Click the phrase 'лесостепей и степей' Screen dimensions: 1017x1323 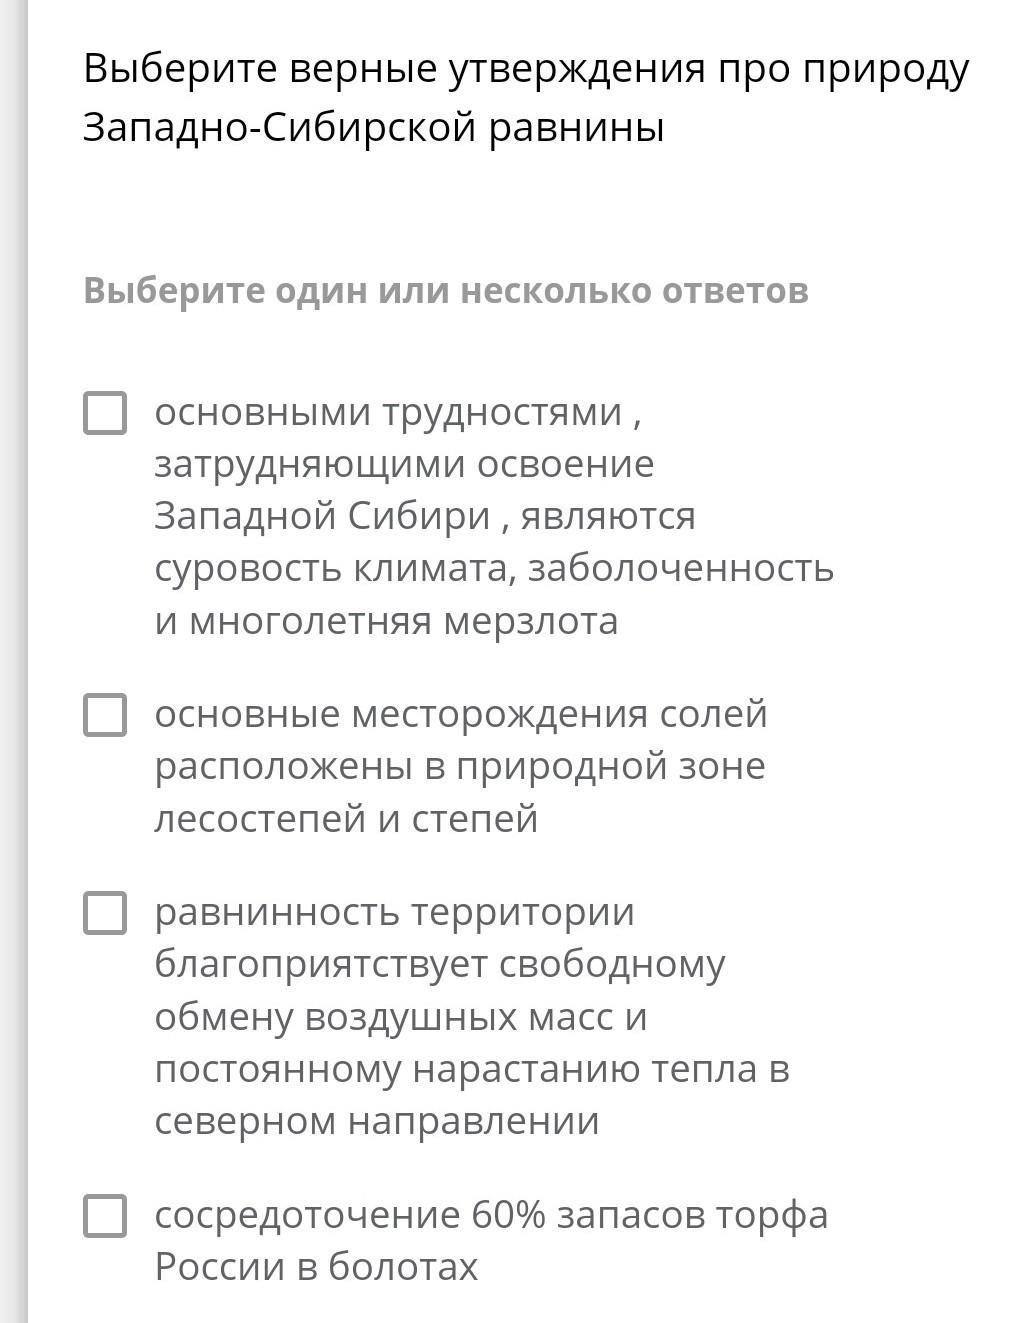click(346, 819)
